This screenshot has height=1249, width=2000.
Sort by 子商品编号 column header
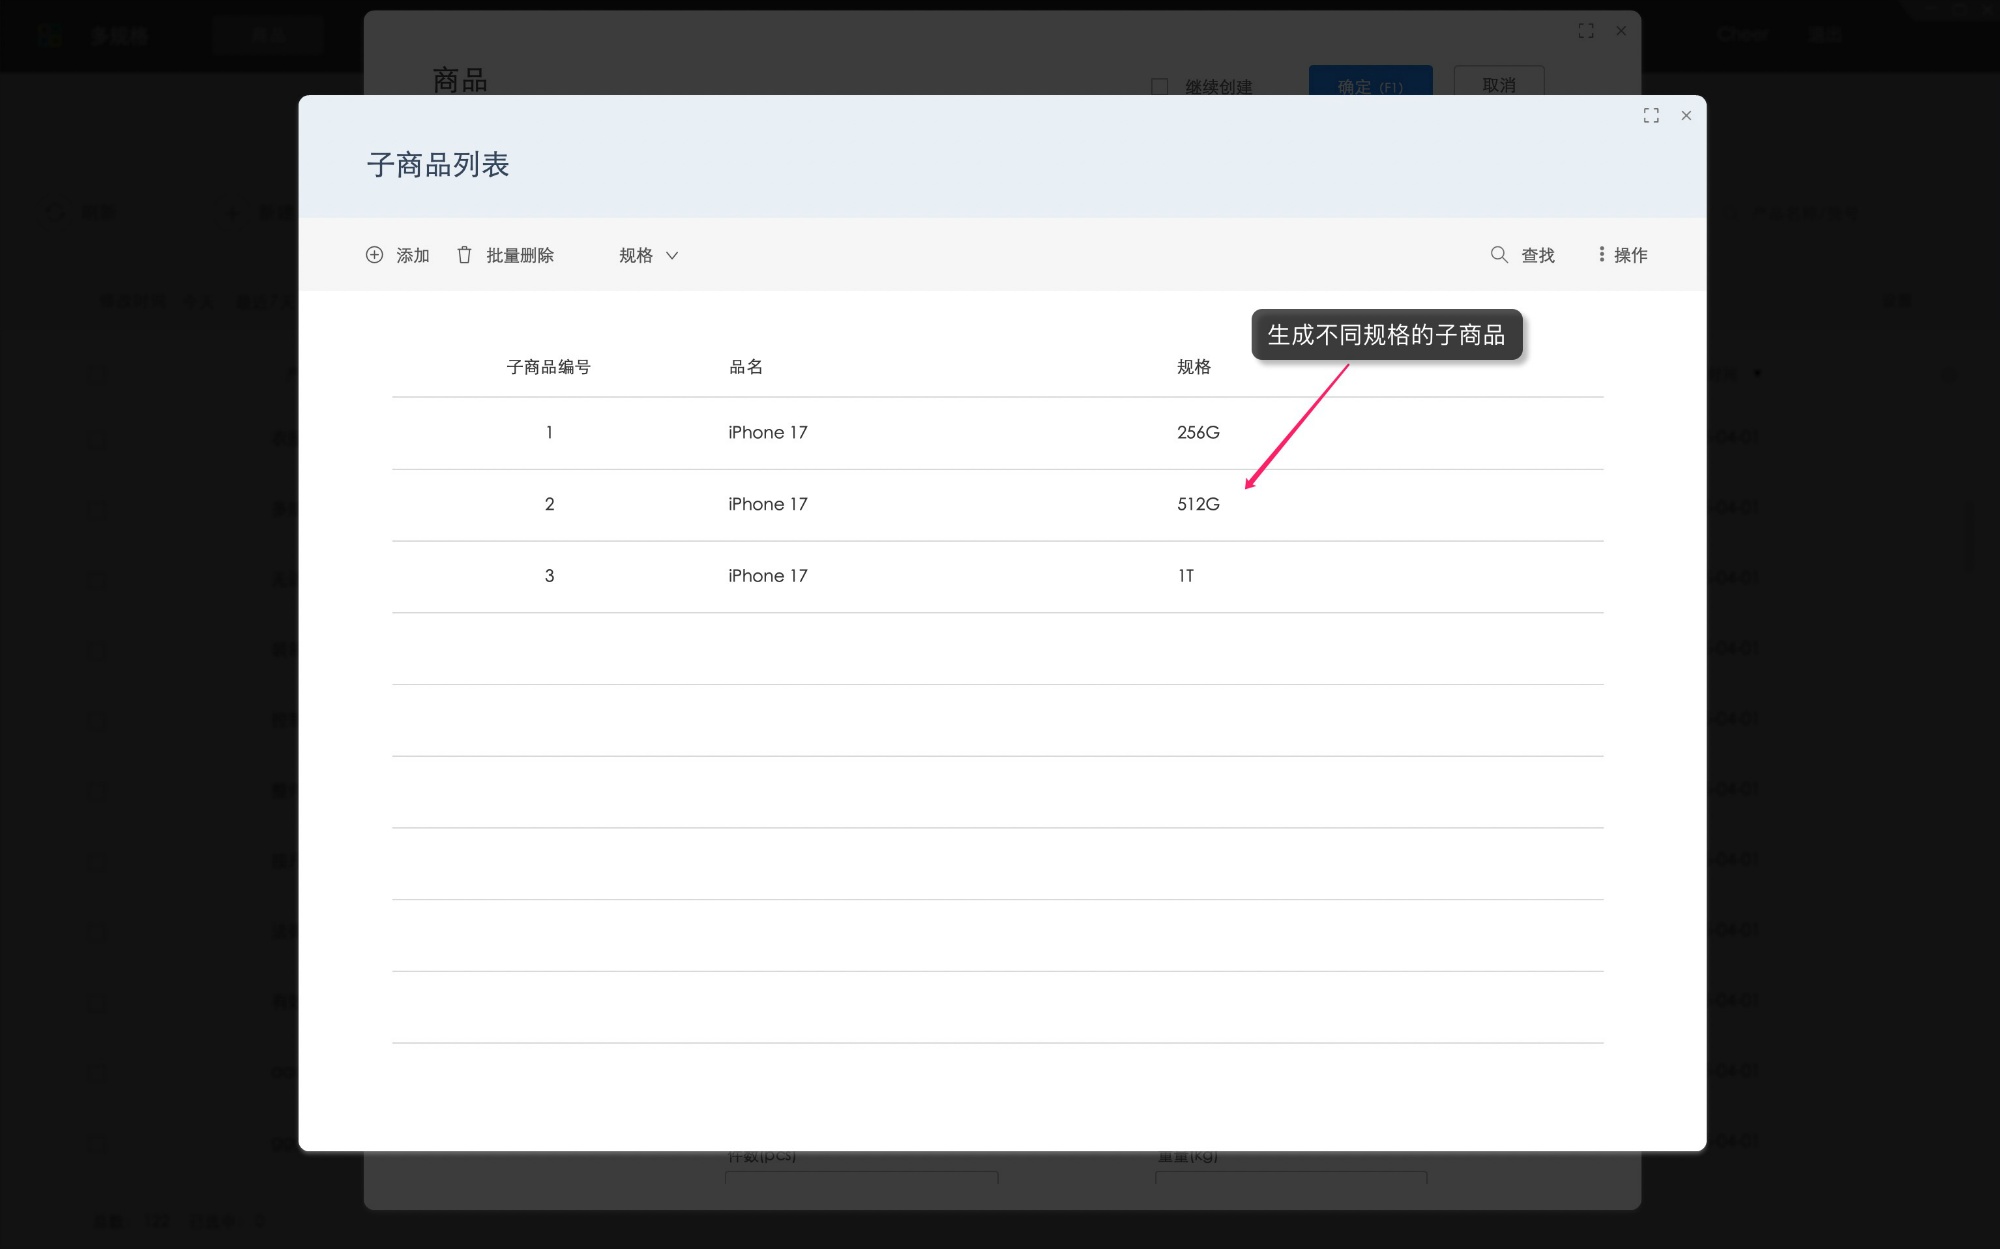[x=548, y=367]
